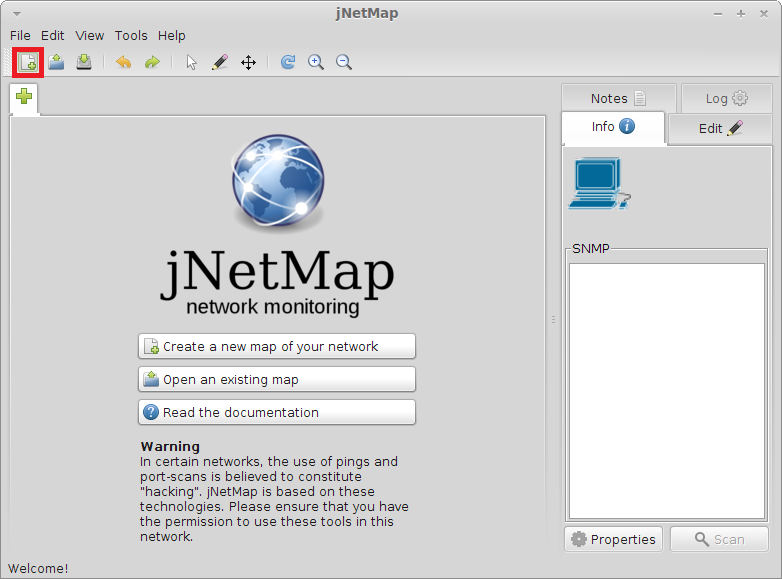This screenshot has width=782, height=579.
Task: Click the blue computer device icon
Action: [599, 184]
